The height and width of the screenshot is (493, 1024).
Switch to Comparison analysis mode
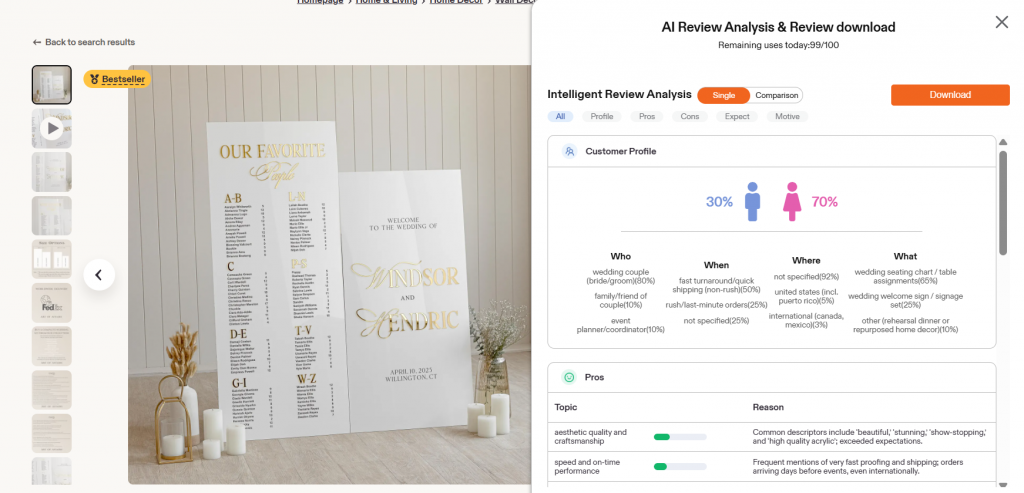tap(776, 95)
